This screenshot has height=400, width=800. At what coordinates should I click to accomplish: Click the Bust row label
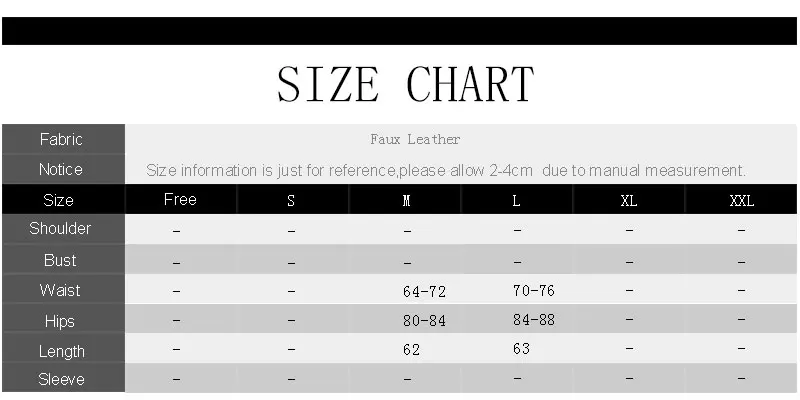coord(60,260)
